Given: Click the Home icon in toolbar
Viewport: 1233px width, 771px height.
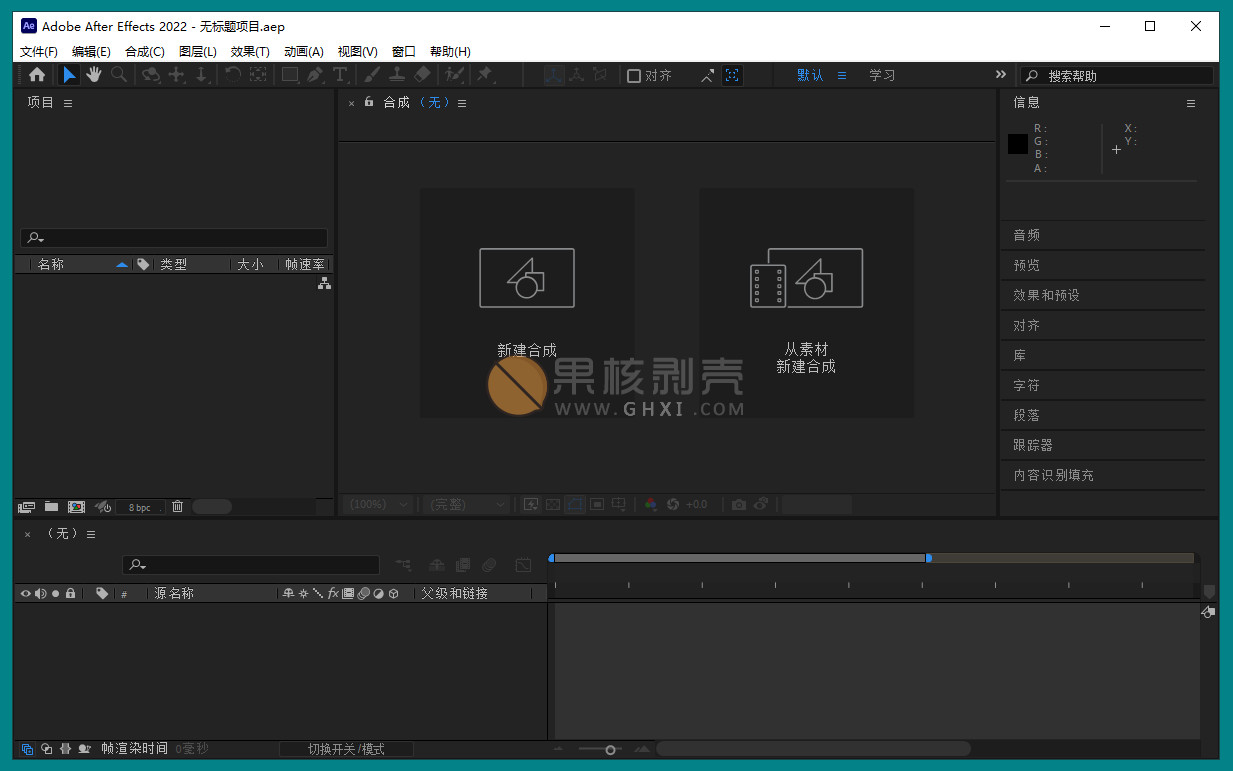Looking at the screenshot, I should point(37,75).
